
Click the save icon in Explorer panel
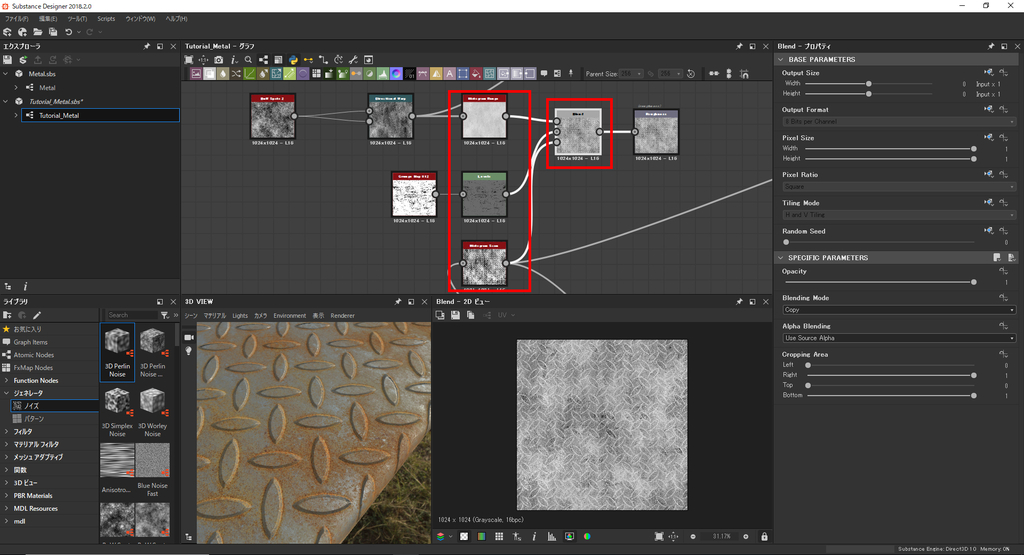click(x=8, y=60)
